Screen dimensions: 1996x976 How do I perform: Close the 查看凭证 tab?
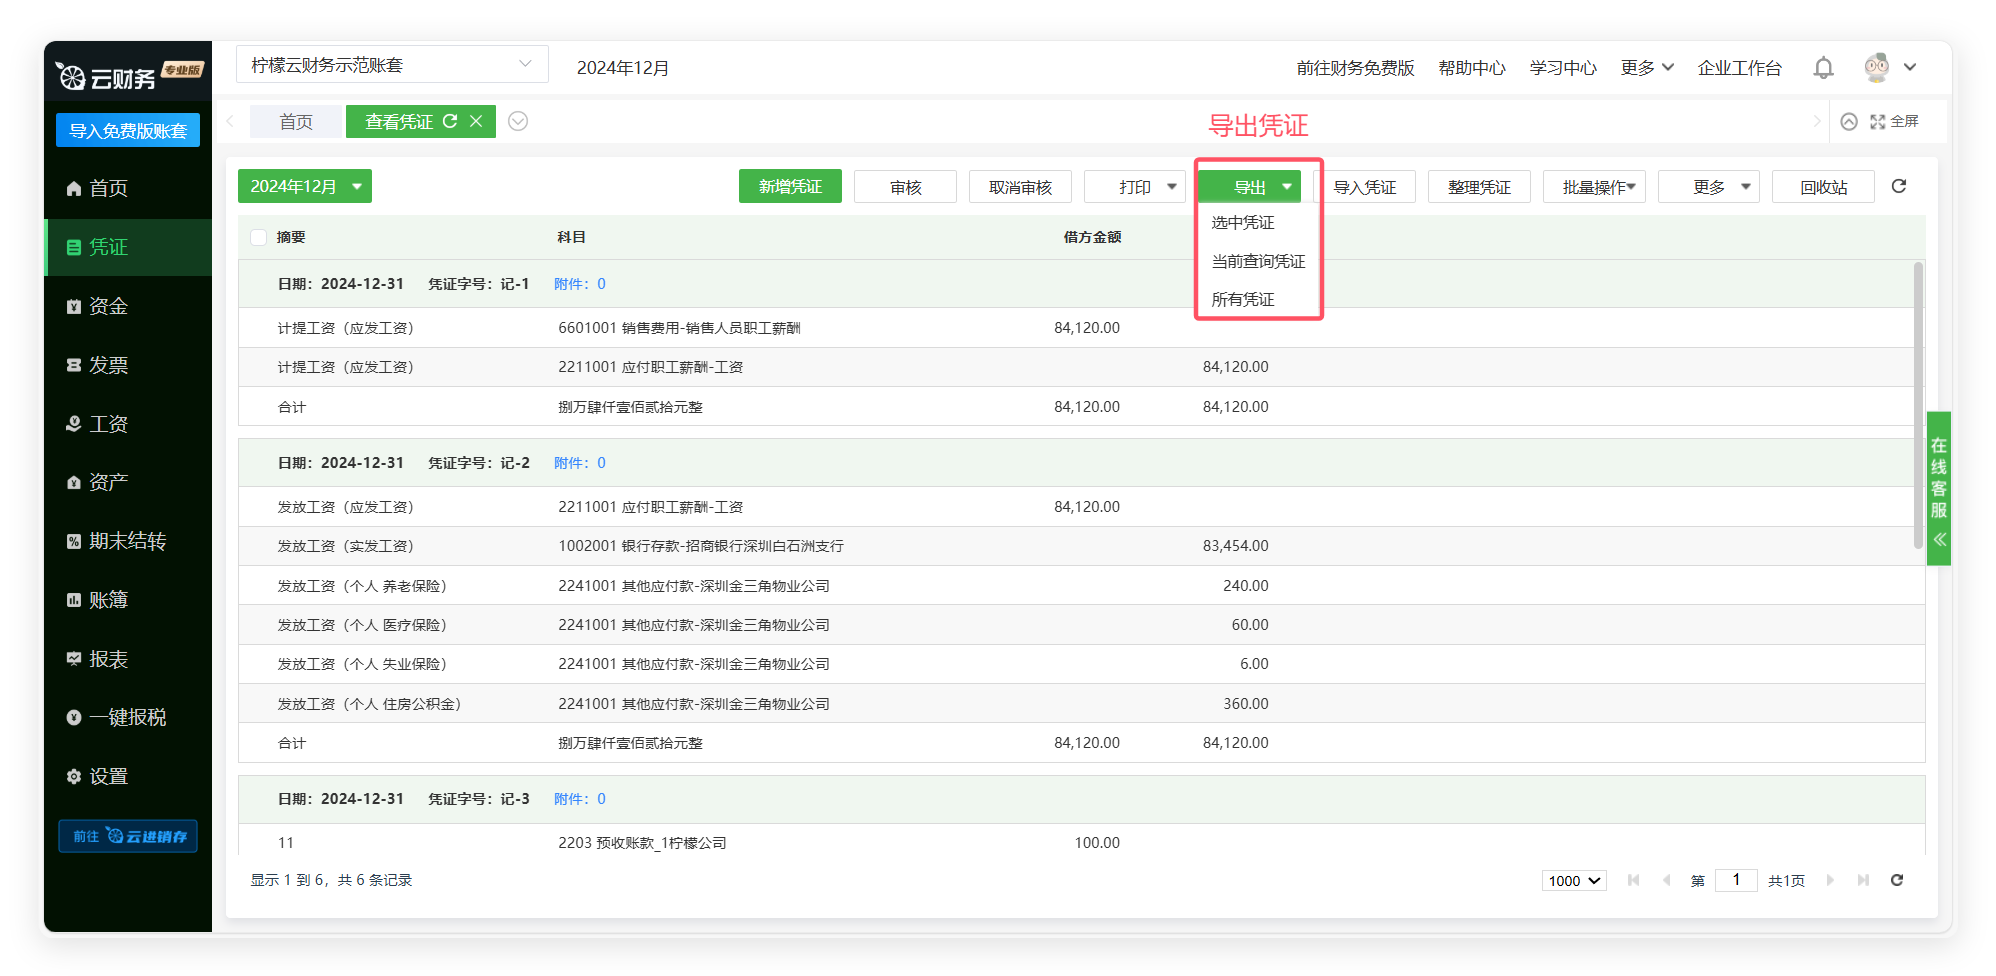pyautogui.click(x=476, y=121)
